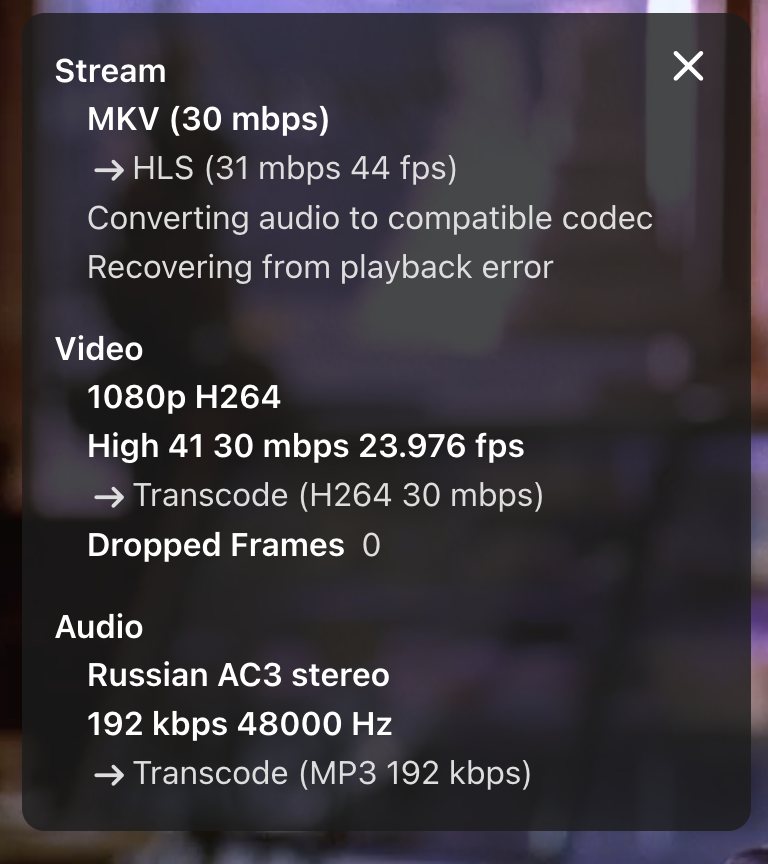Expand the Audio section header
Image resolution: width=768 pixels, height=864 pixels.
coord(100,626)
